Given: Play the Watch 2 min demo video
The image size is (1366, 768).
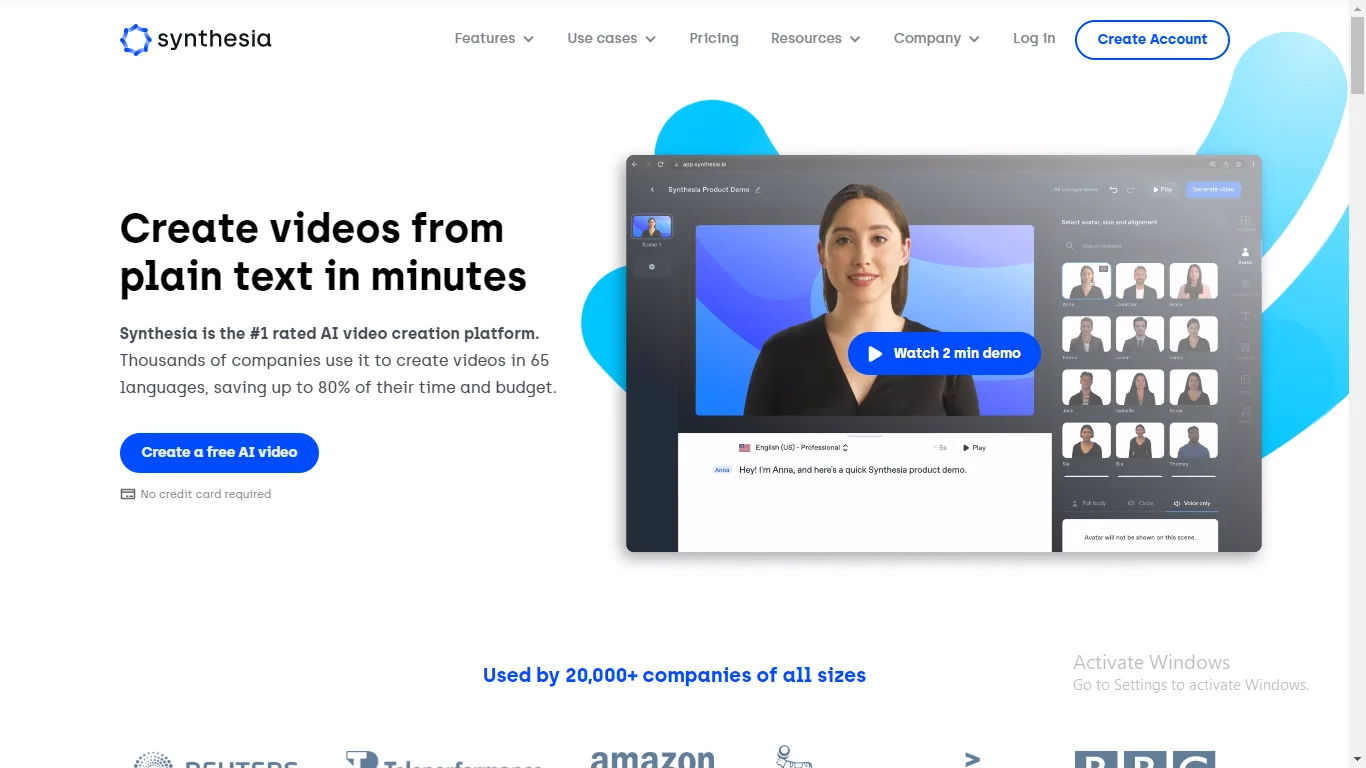Looking at the screenshot, I should (944, 353).
